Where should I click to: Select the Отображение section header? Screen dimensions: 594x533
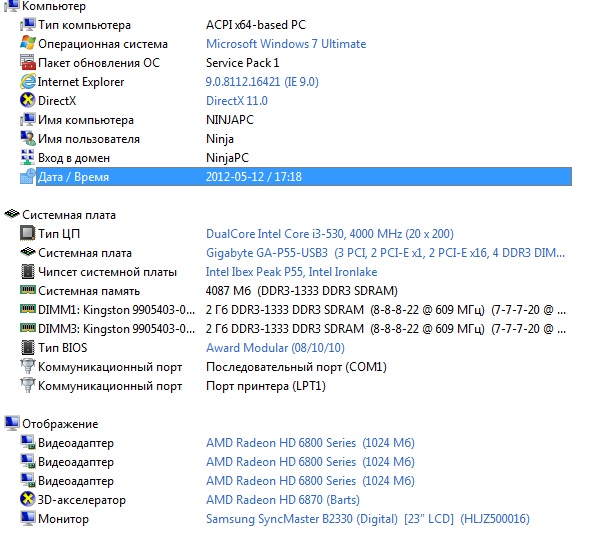click(x=60, y=424)
